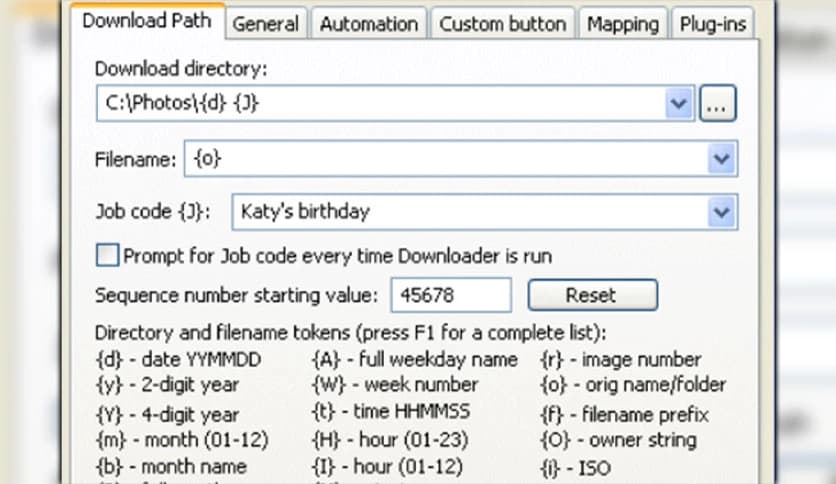Click the "{f} - filename prefix" token text
Image resolution: width=836 pixels, height=484 pixels.
click(x=624, y=415)
